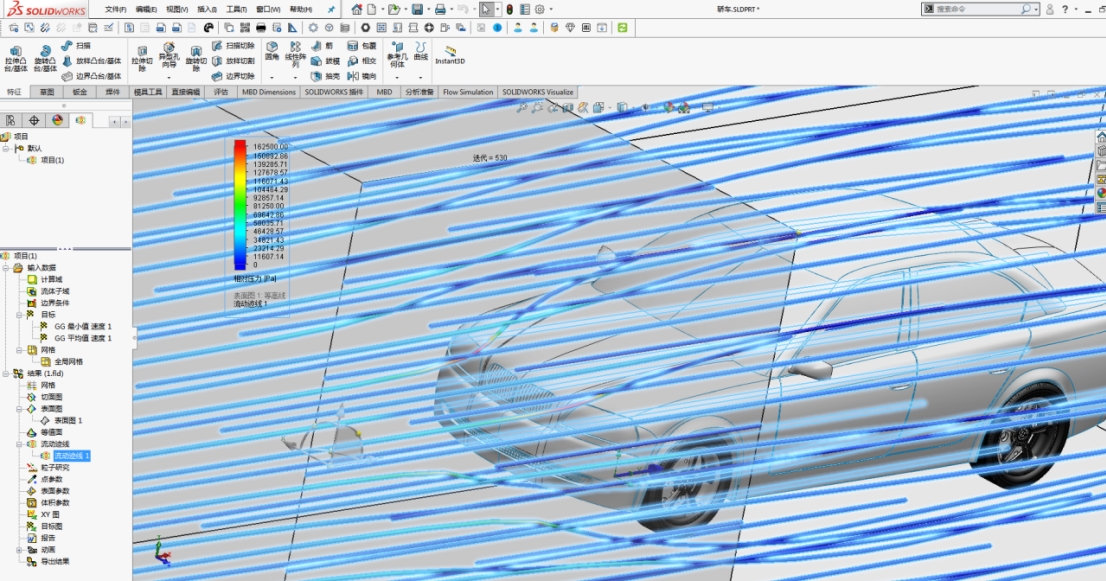Open the dropdown arrow under Curves
The width and height of the screenshot is (1106, 581).
[x=421, y=77]
